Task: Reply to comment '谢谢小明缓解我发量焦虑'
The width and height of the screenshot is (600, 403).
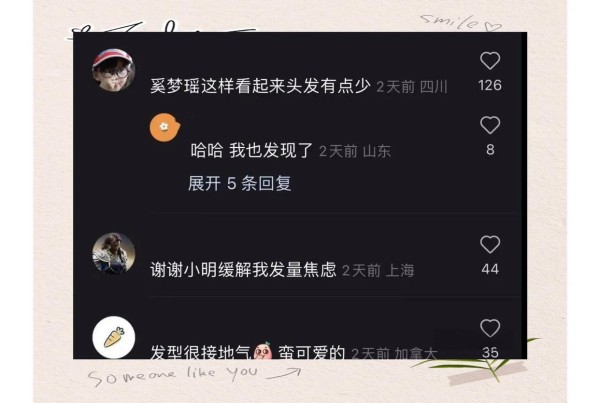Action: point(243,270)
